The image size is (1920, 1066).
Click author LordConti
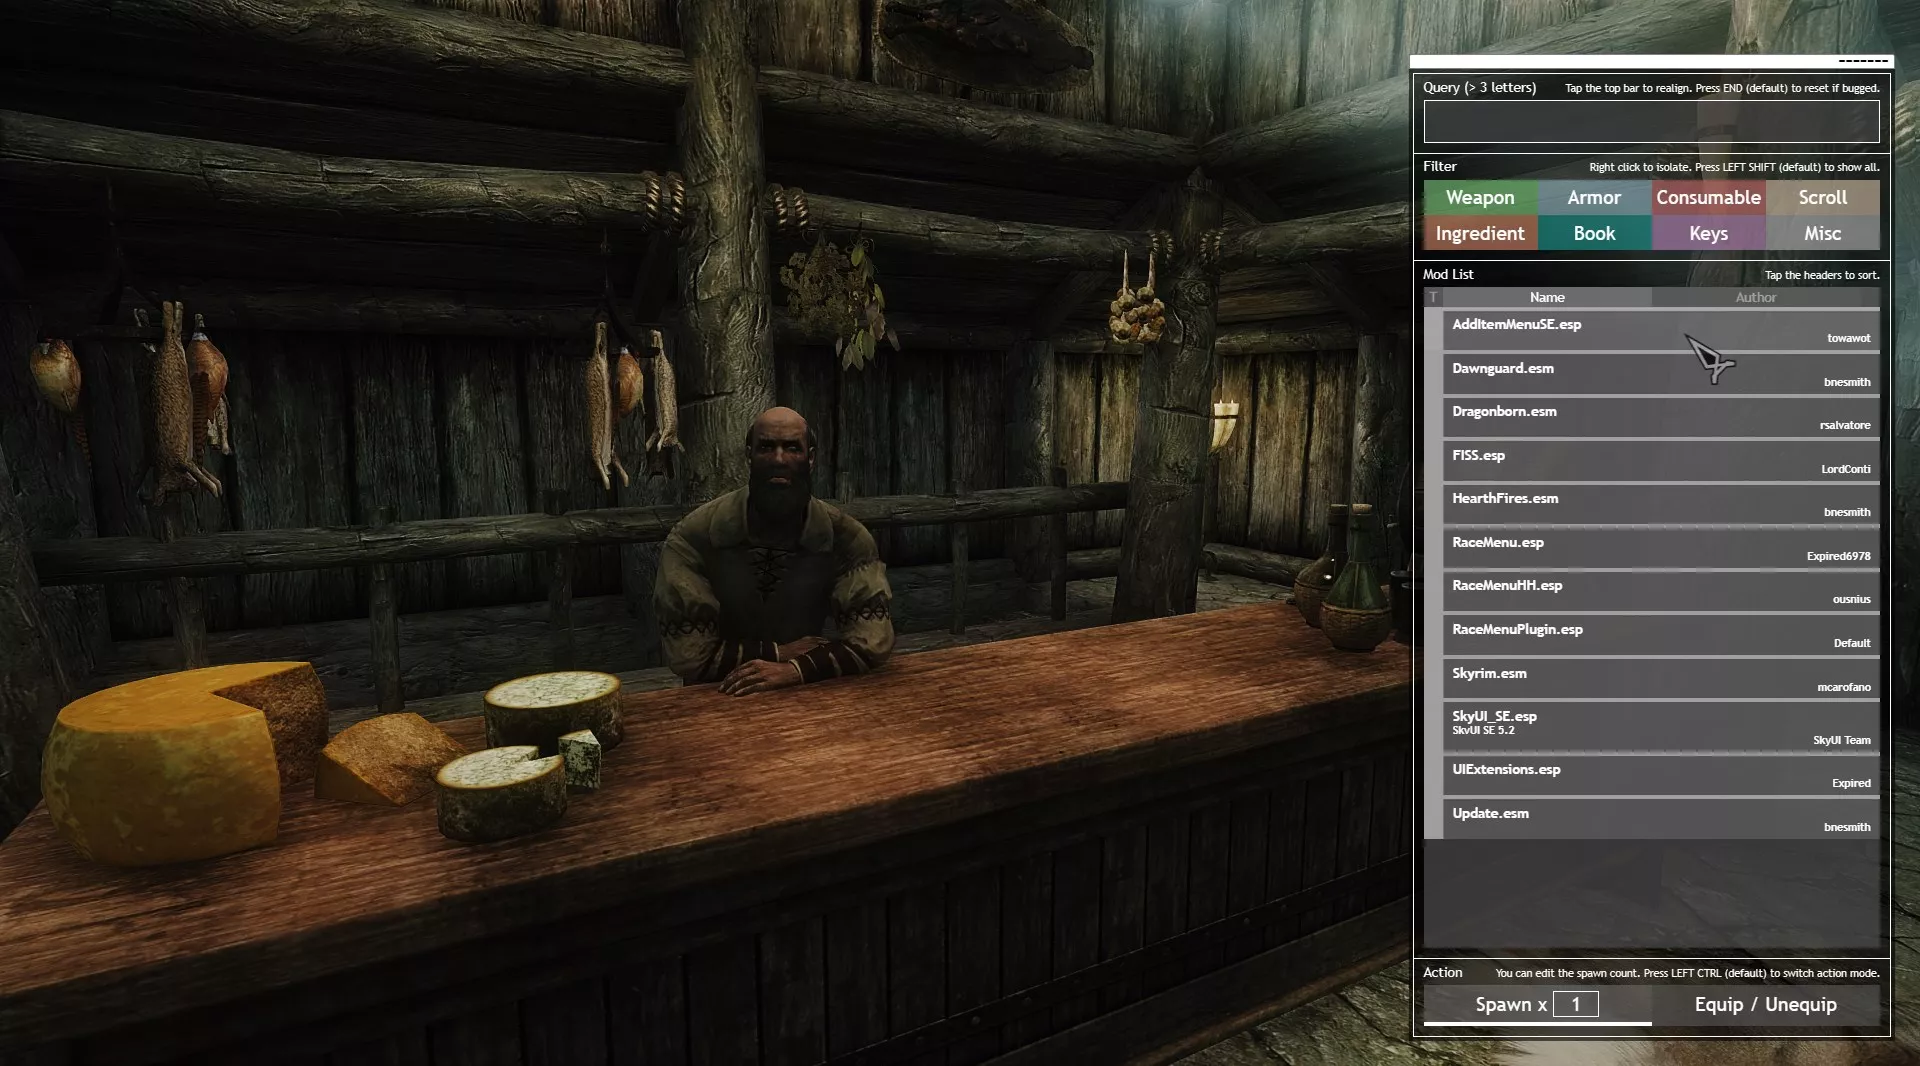point(1845,469)
